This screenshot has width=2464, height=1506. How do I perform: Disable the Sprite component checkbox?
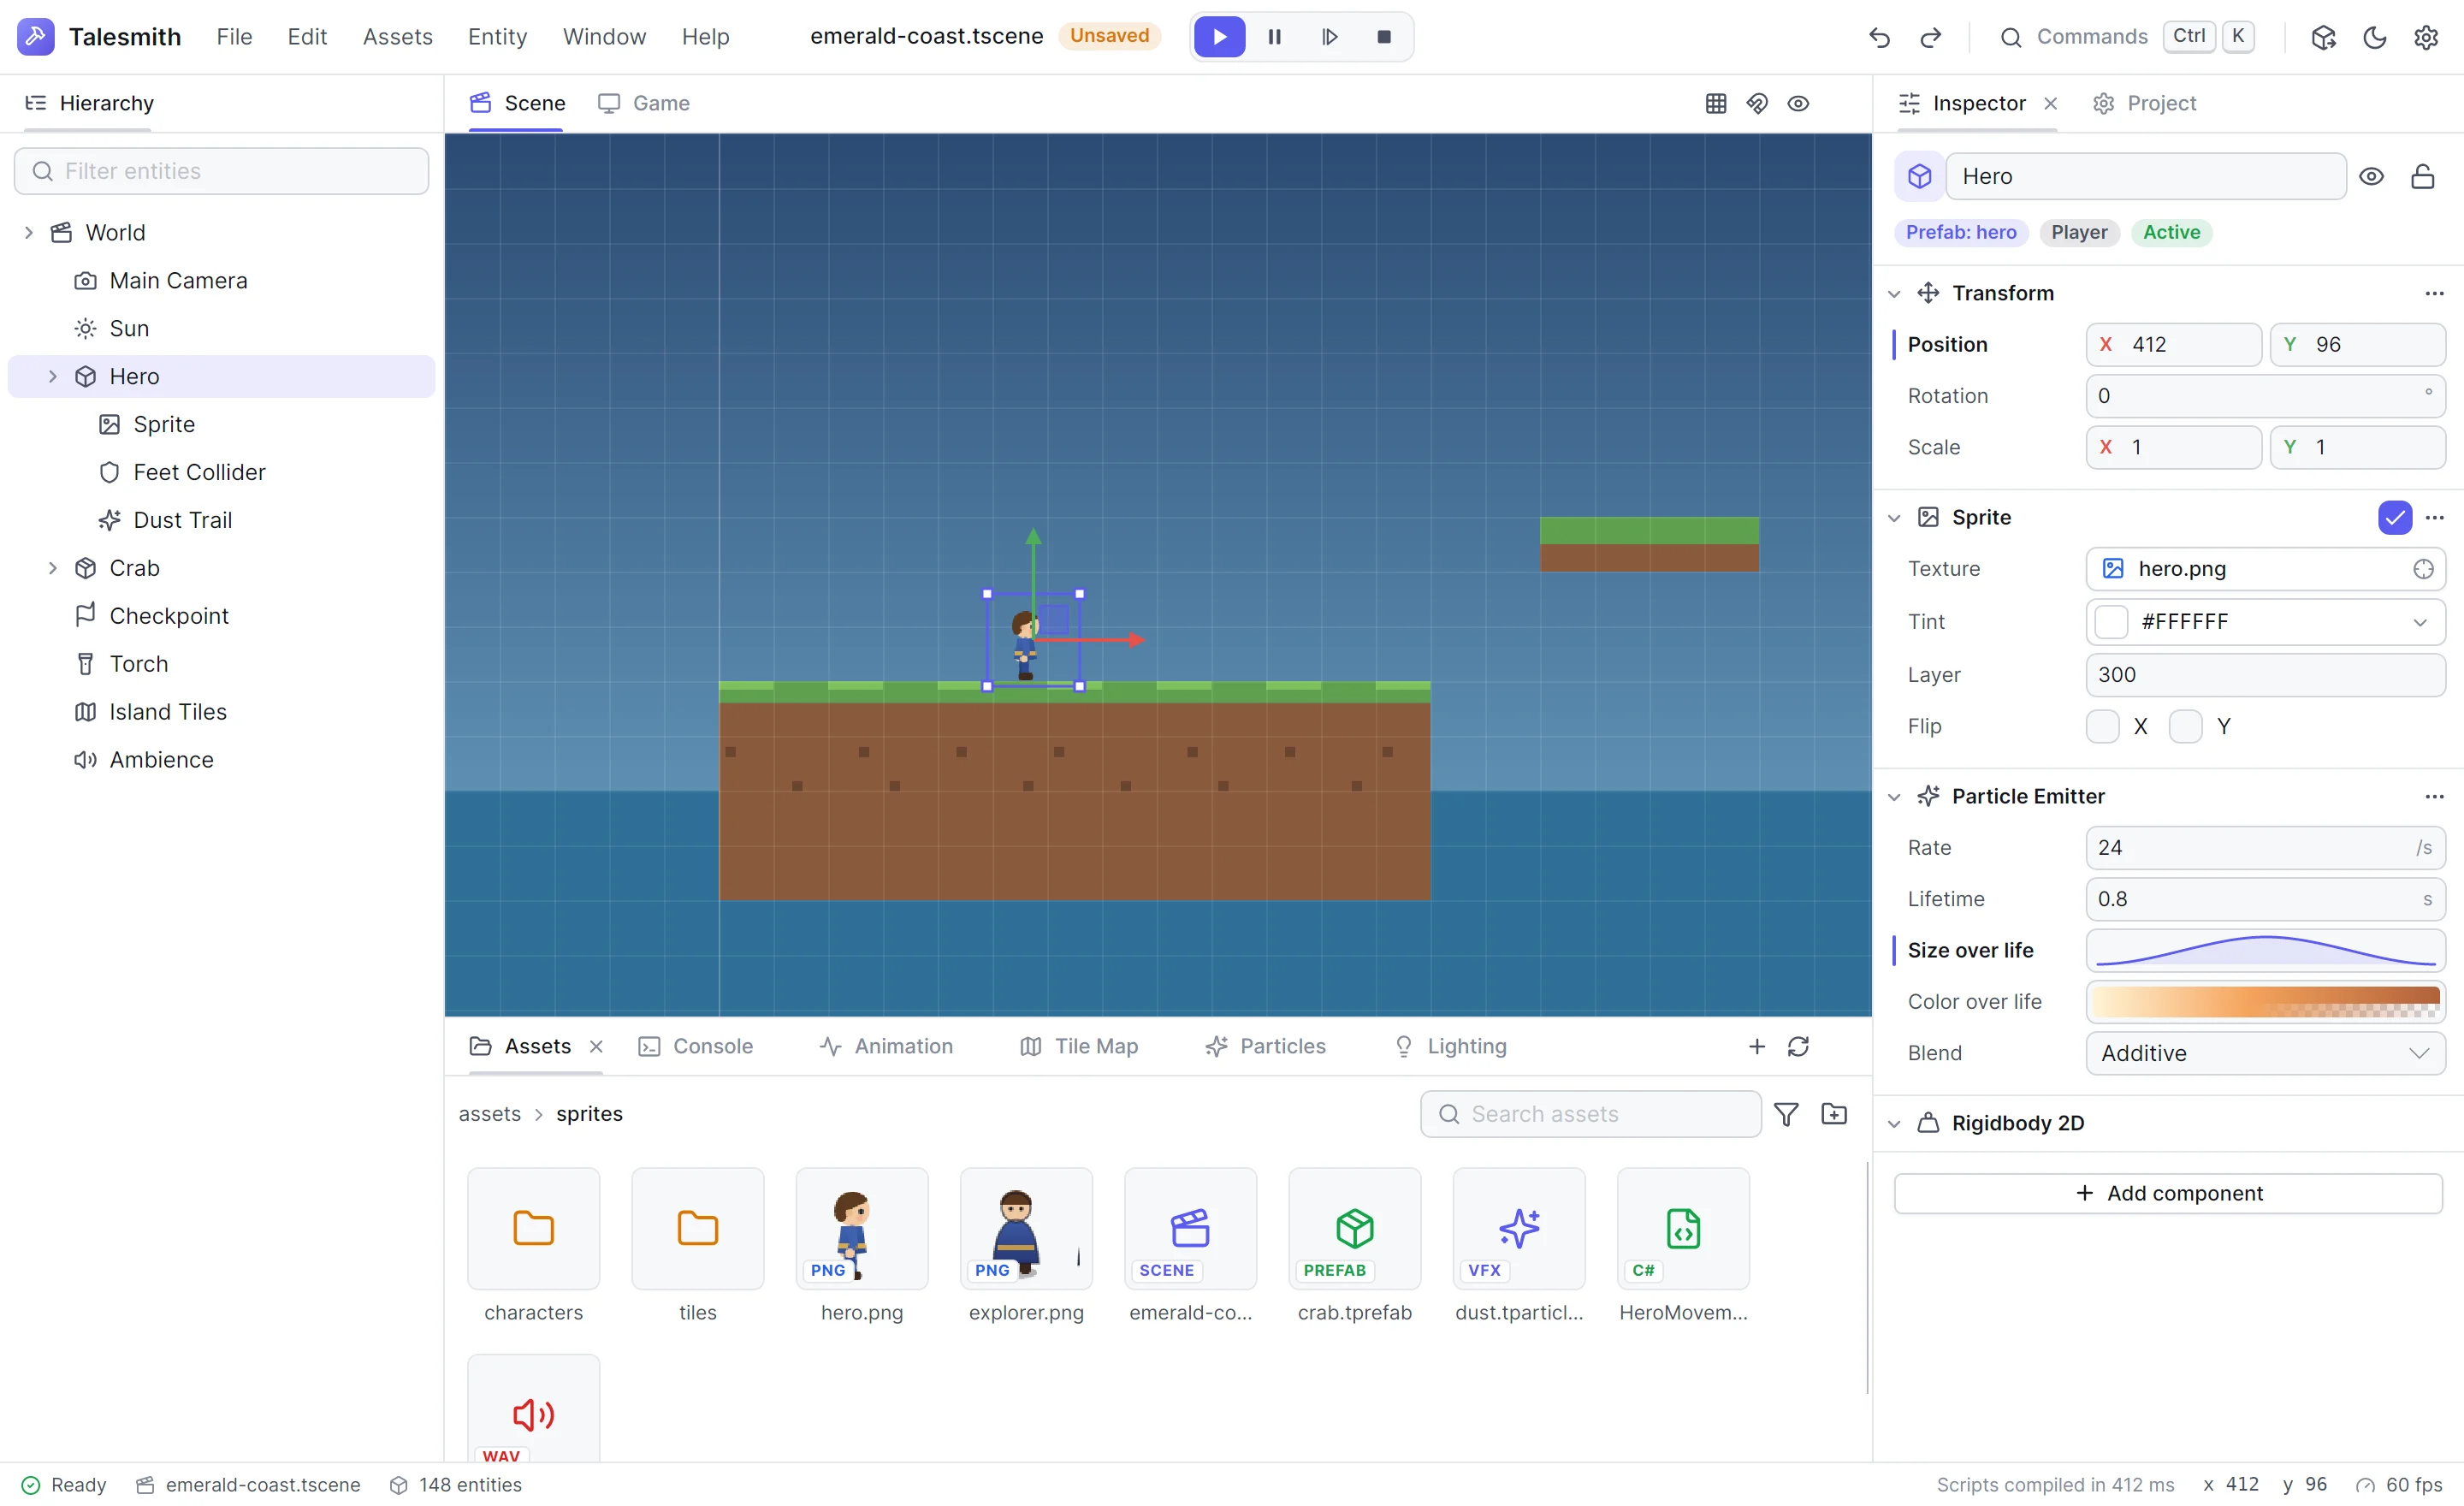click(x=2395, y=517)
